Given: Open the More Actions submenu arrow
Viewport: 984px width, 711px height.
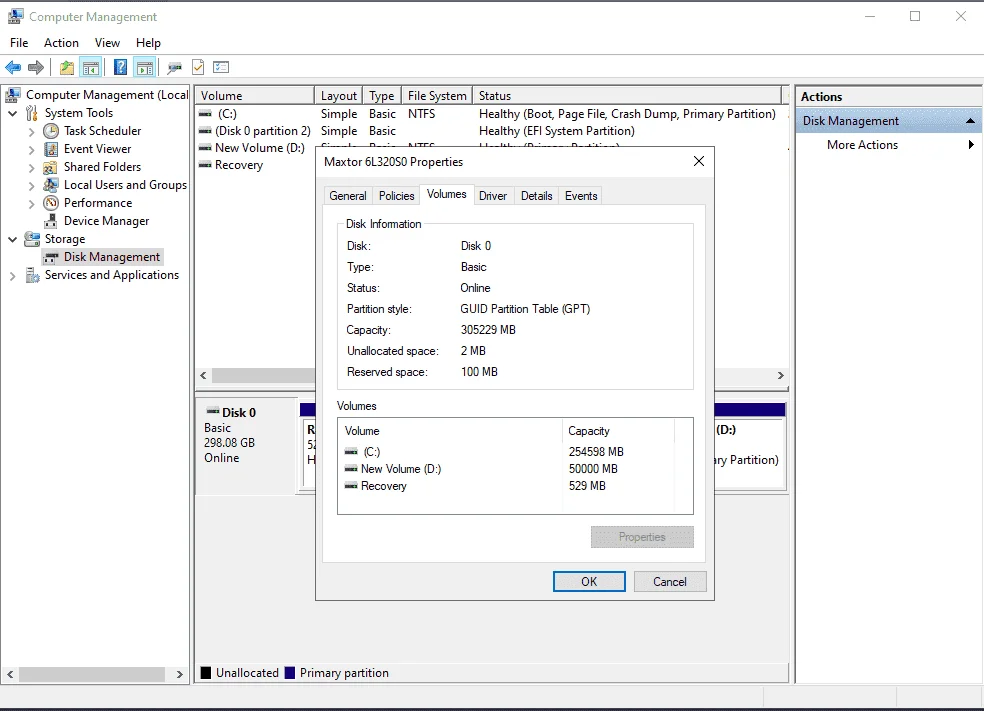Looking at the screenshot, I should [x=971, y=145].
